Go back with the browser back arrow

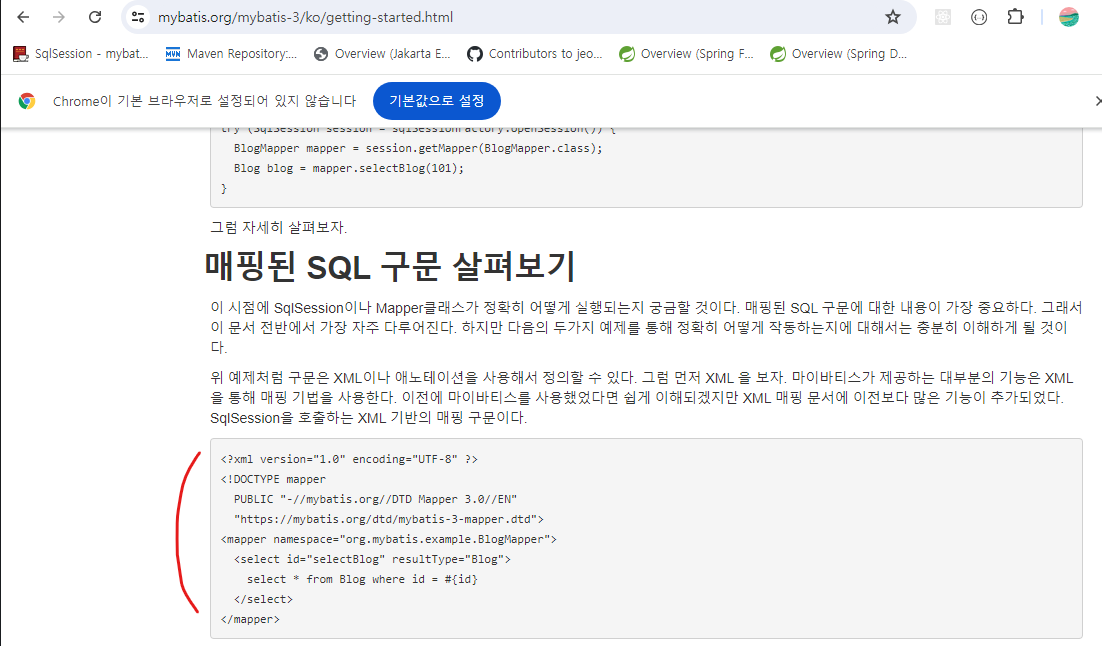tap(23, 17)
